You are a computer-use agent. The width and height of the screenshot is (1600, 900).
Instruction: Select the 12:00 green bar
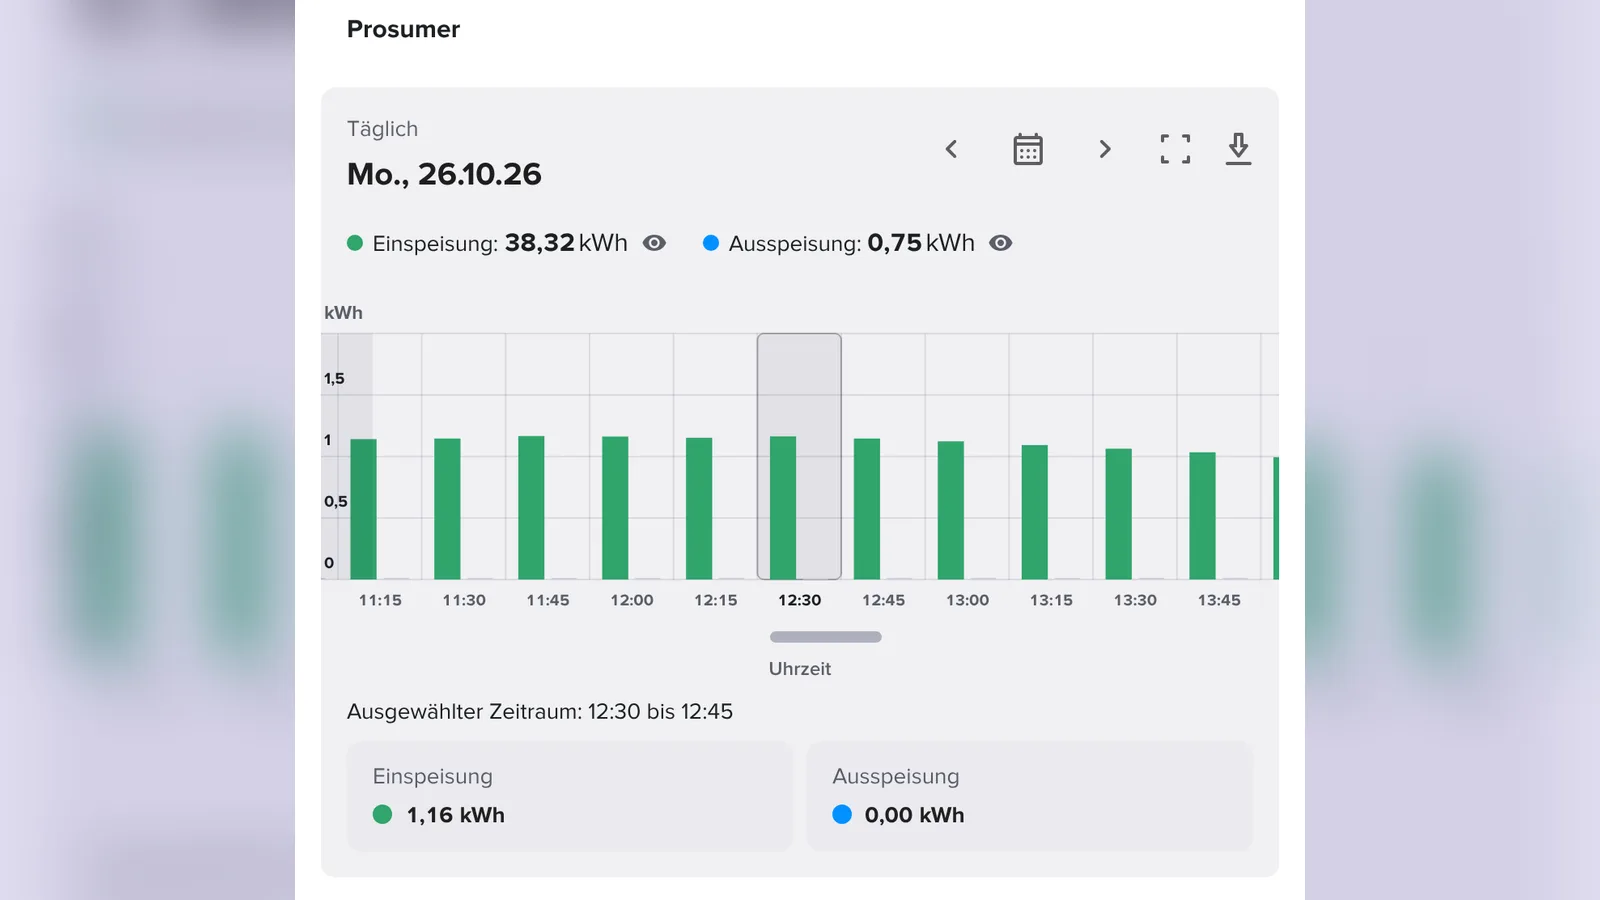click(615, 508)
